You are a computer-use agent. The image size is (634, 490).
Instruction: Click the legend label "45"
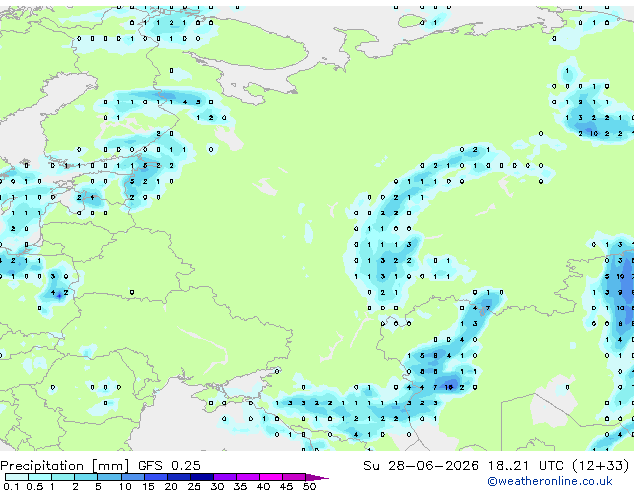pyautogui.click(x=286, y=486)
